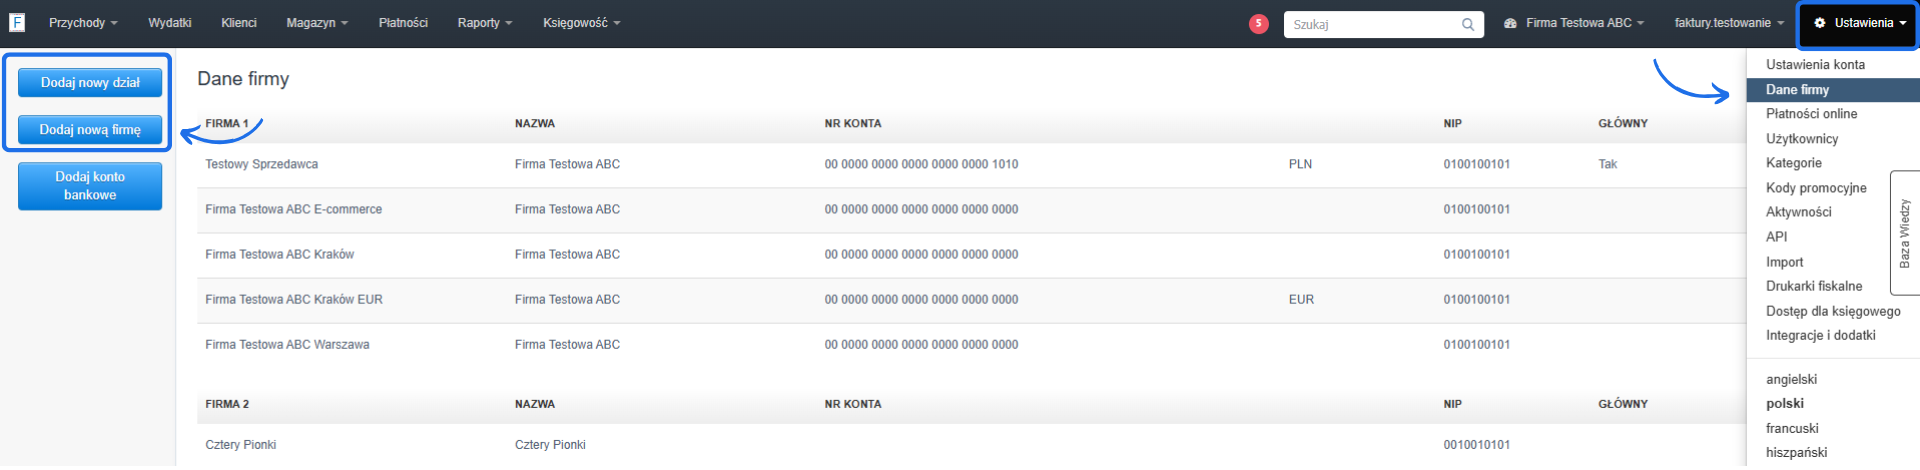
Task: Expand the Księgowość dropdown menu
Action: (x=582, y=23)
